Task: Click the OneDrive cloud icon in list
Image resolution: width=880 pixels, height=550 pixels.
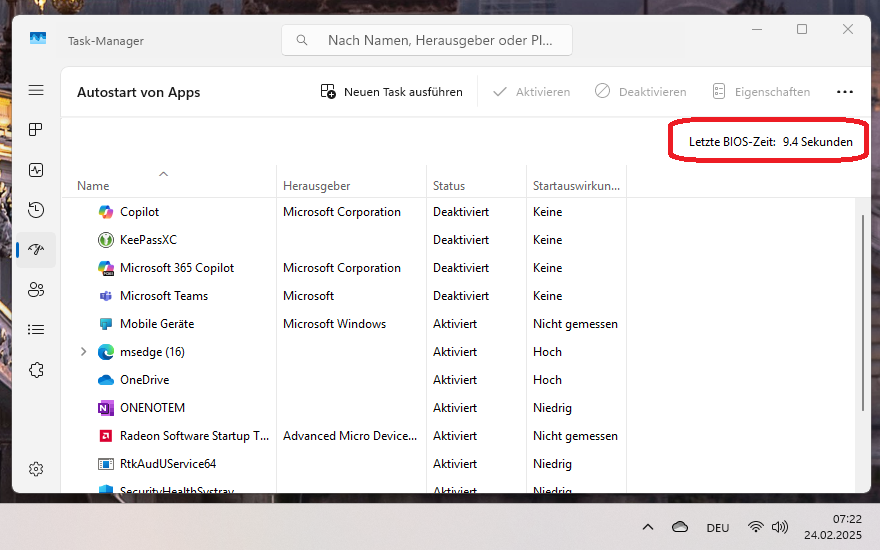Action: coord(106,380)
